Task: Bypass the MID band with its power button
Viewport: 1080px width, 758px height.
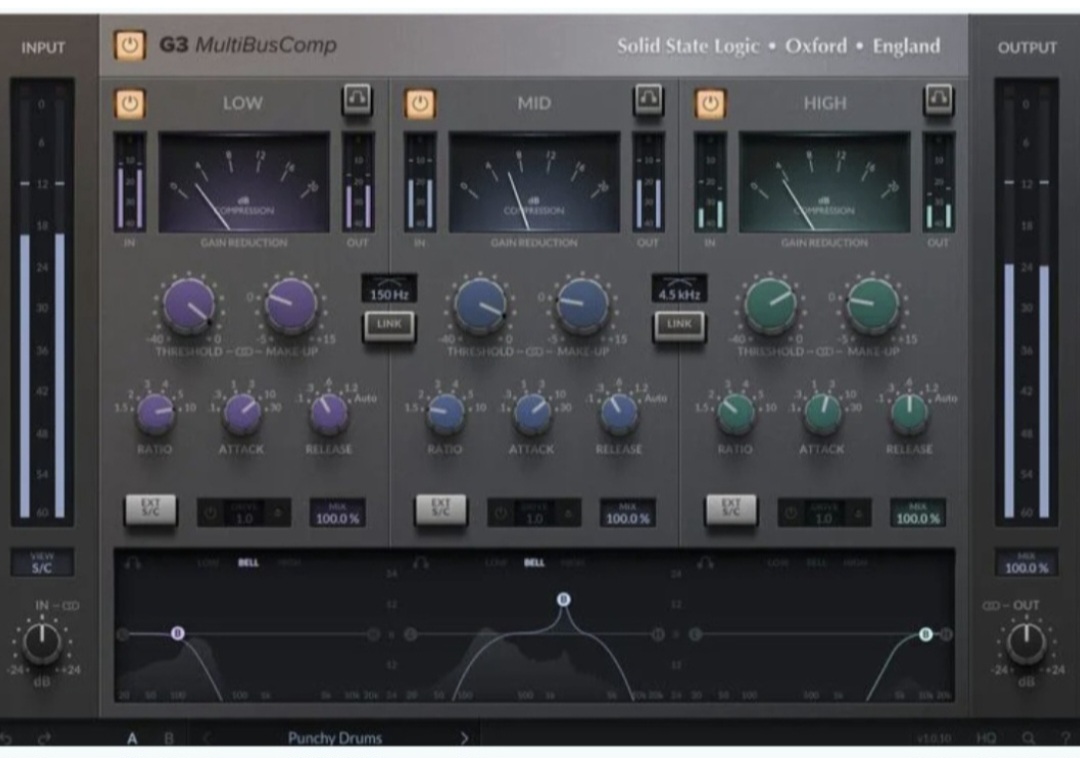Action: 420,104
